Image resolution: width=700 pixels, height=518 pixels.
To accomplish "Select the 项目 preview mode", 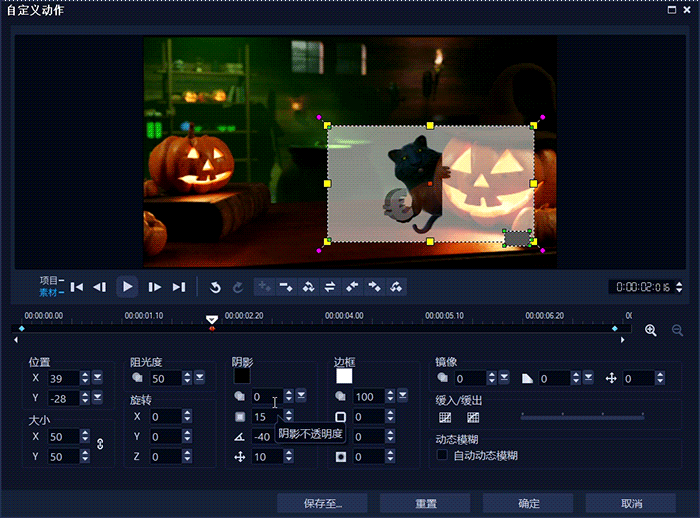I will click(49, 280).
